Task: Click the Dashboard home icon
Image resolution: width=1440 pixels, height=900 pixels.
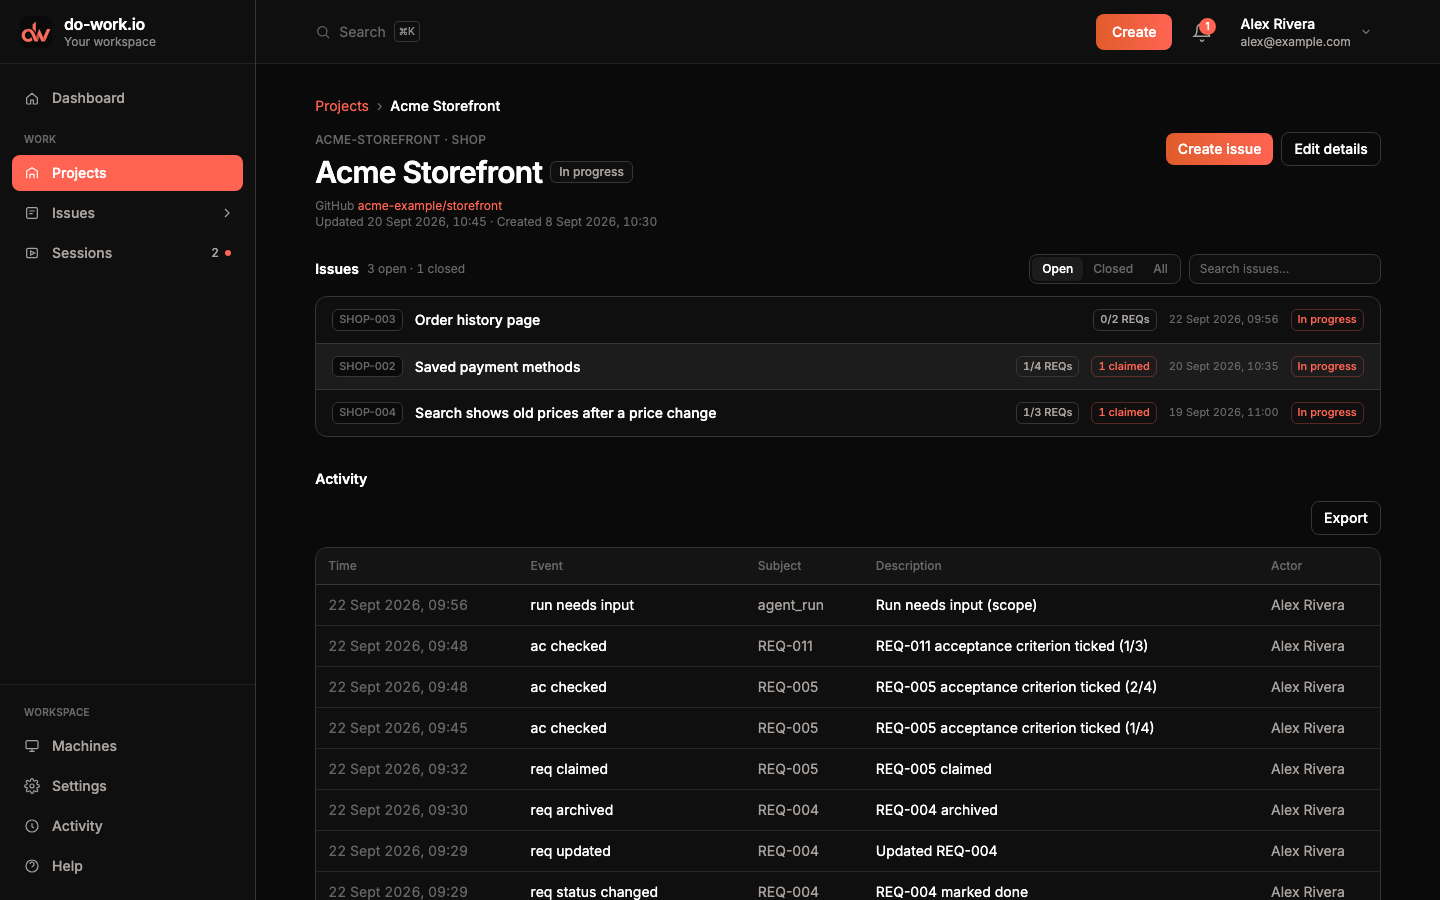Action: 32,98
